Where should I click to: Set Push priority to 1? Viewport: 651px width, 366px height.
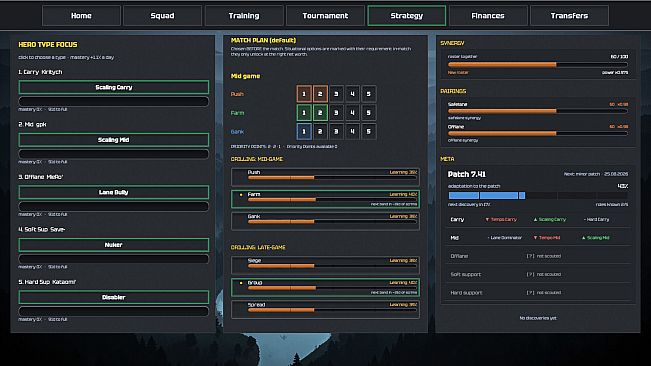coord(304,94)
